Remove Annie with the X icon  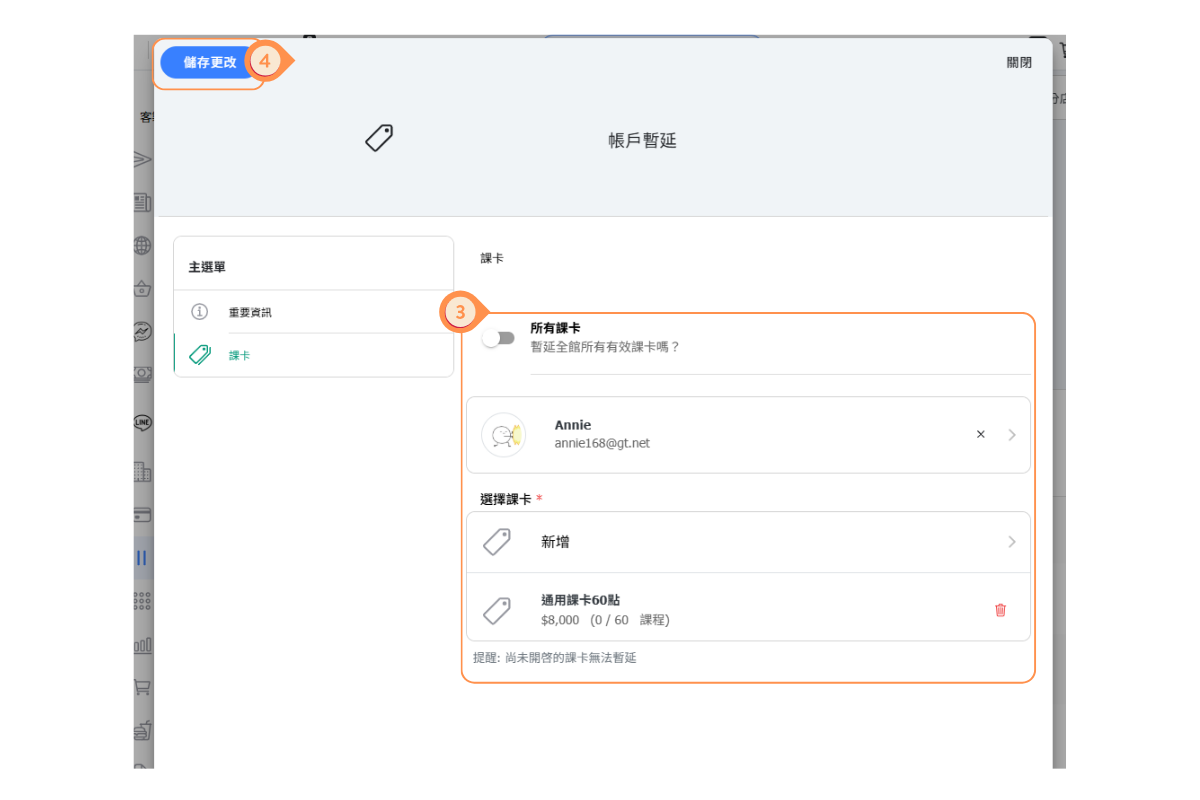pos(980,435)
